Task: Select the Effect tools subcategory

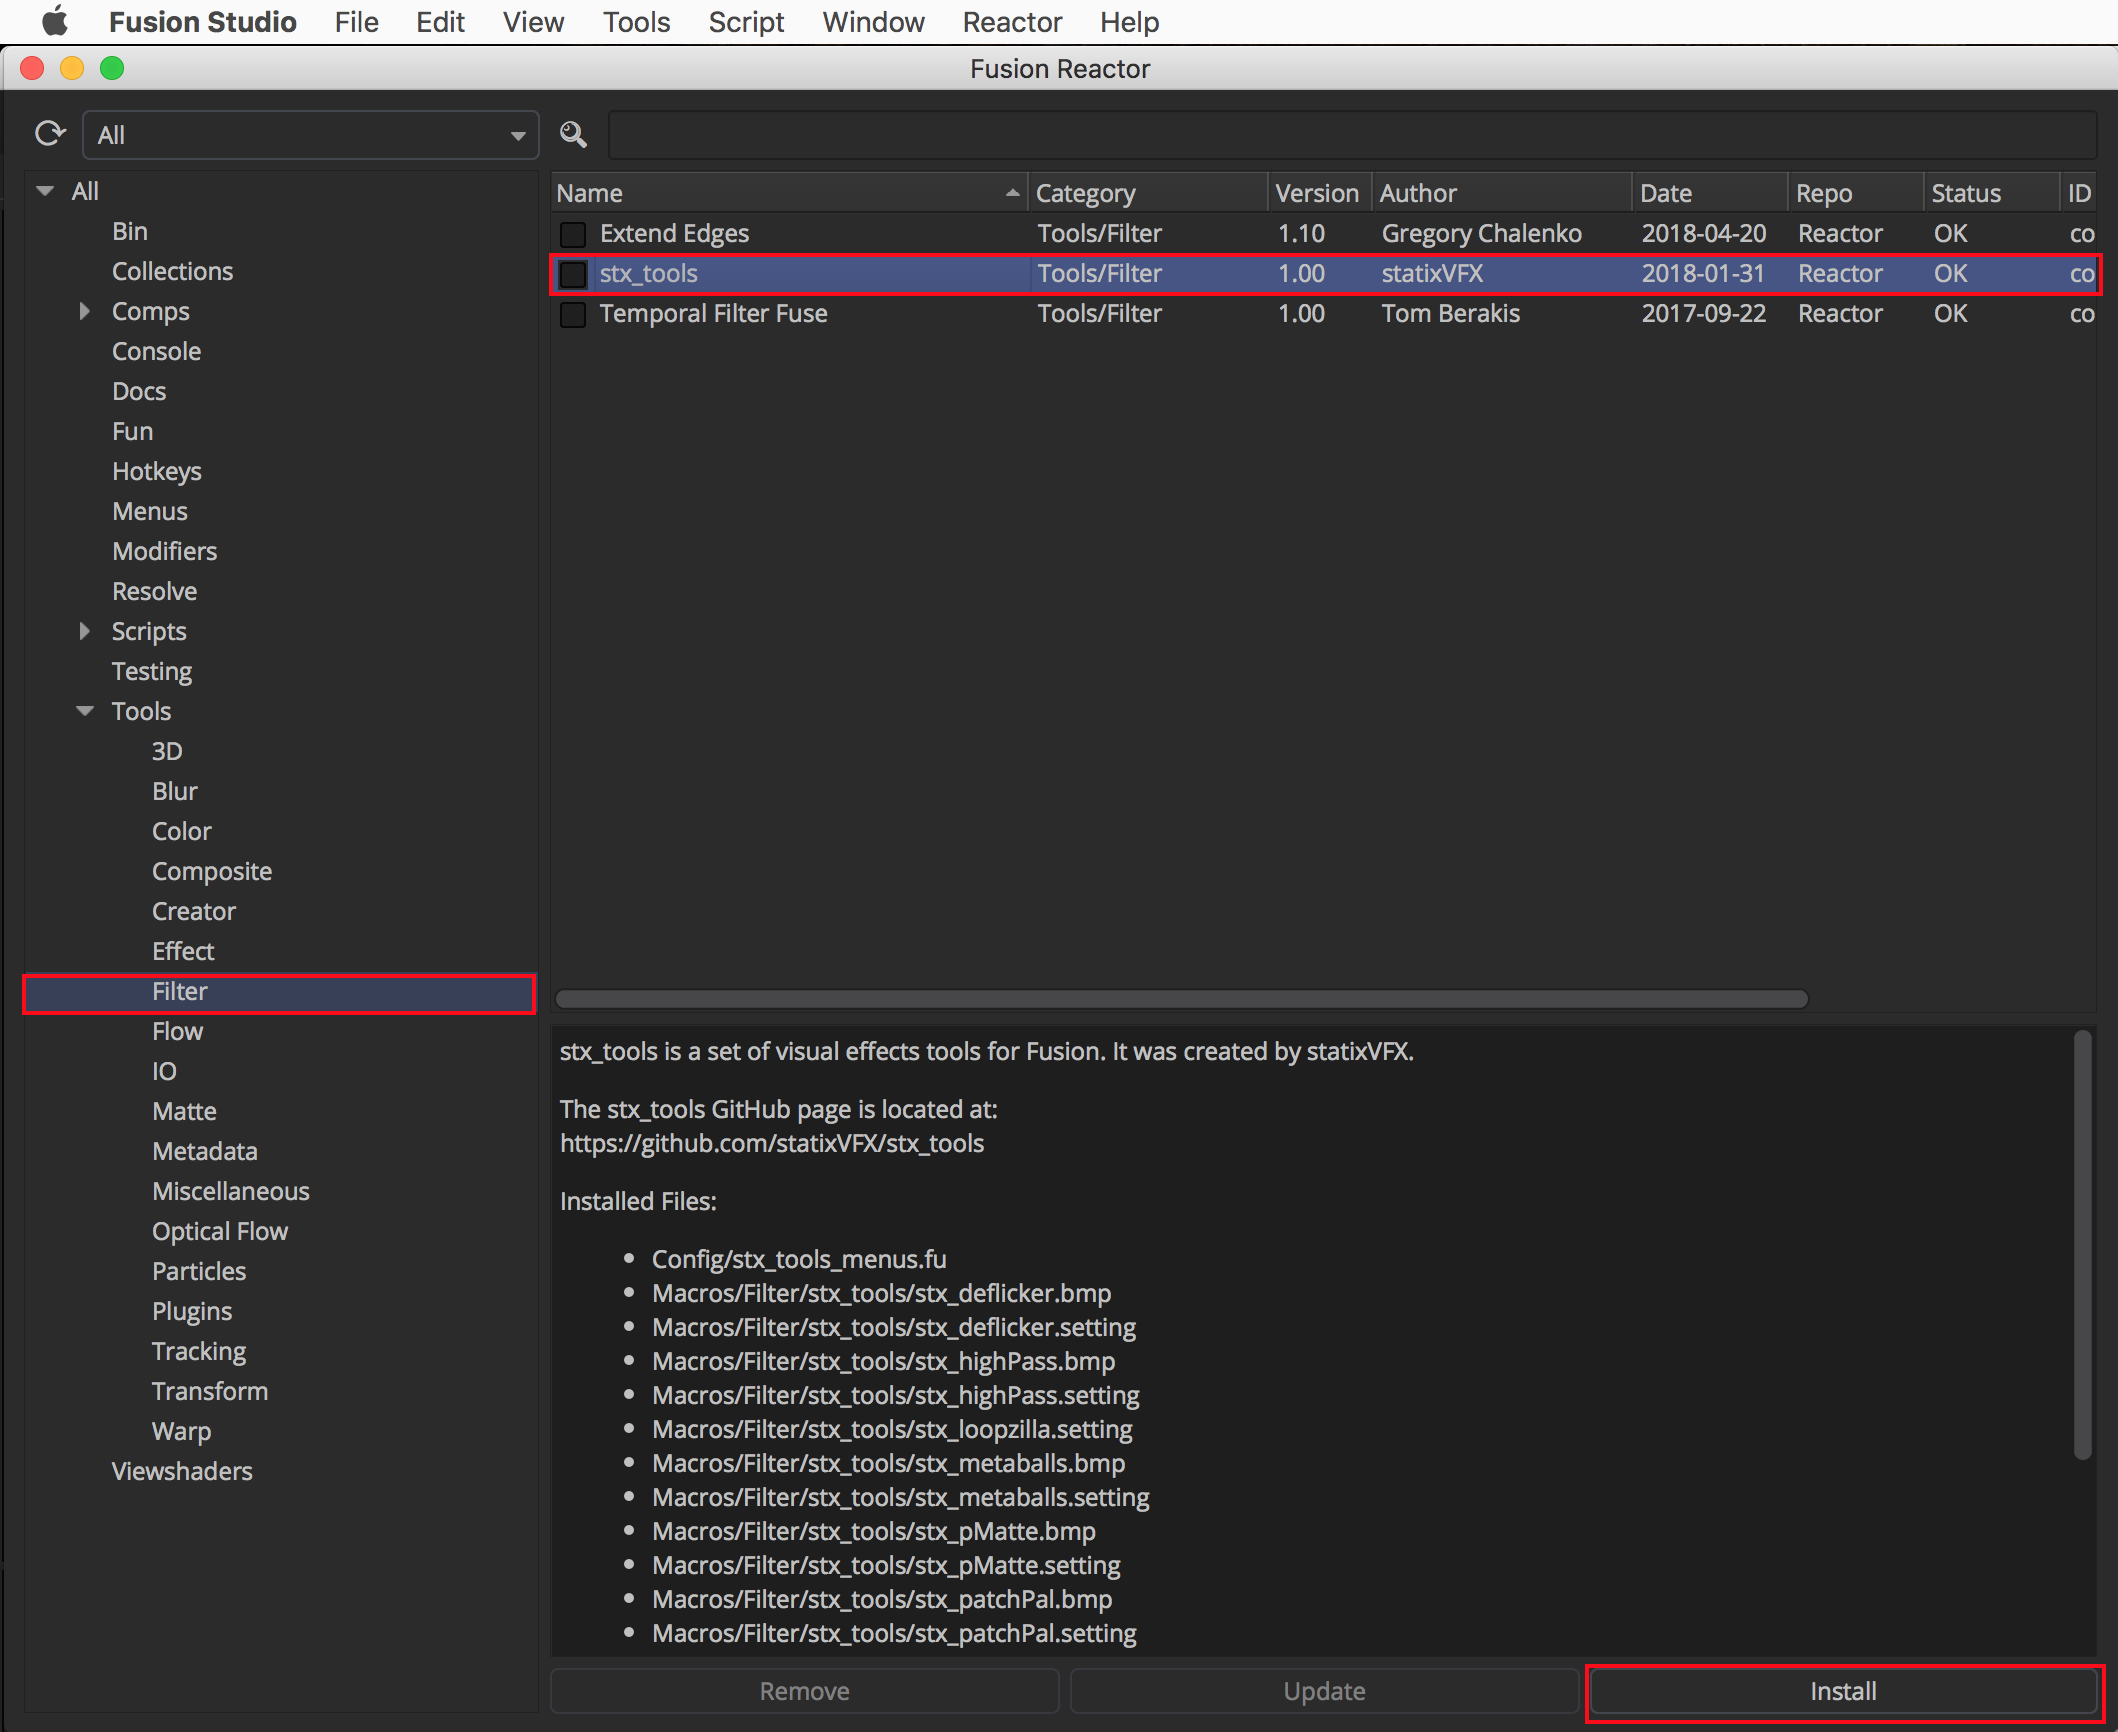Action: tap(183, 951)
